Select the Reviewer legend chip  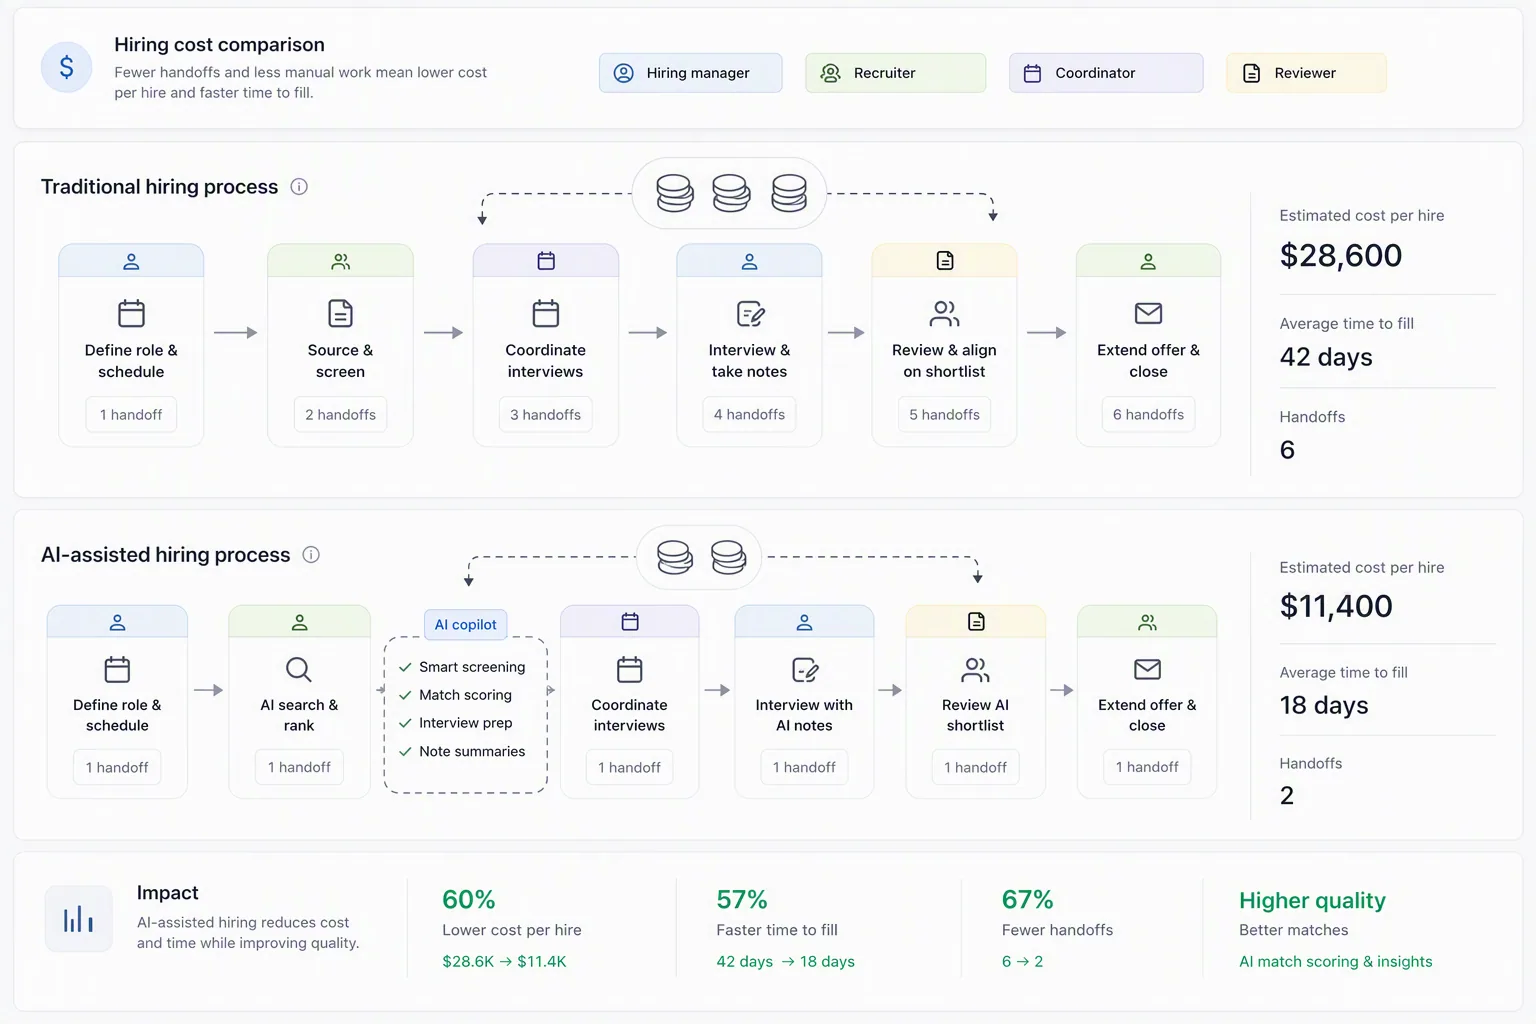tap(1306, 73)
